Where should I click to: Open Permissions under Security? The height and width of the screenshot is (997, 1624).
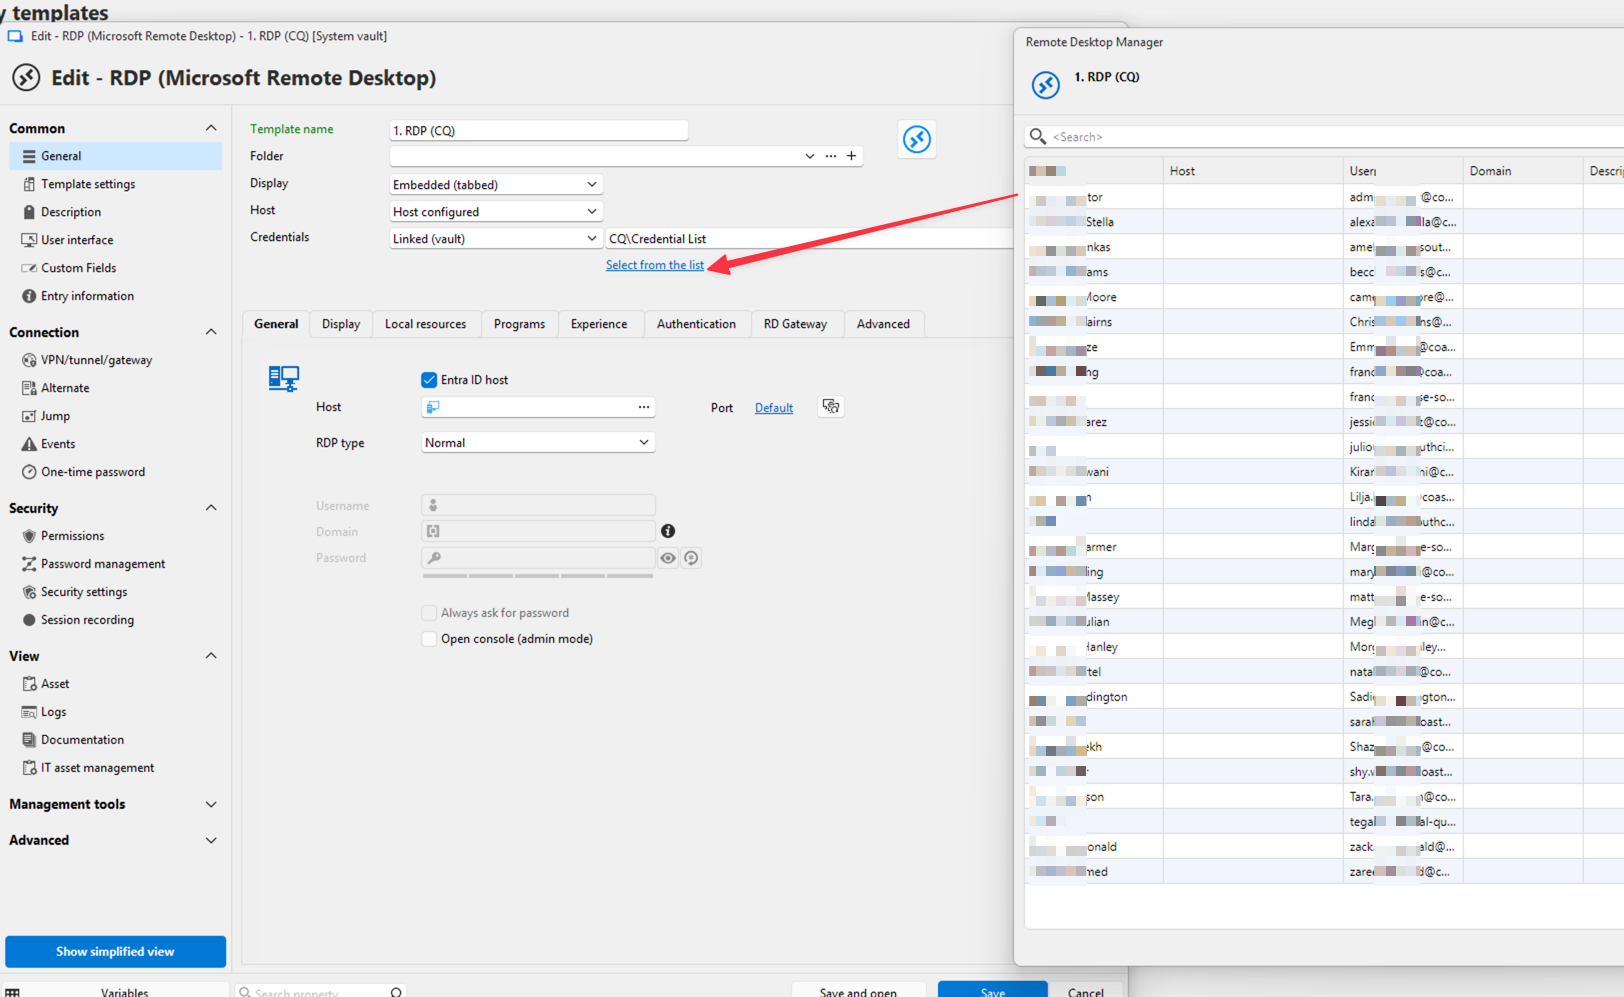point(72,536)
